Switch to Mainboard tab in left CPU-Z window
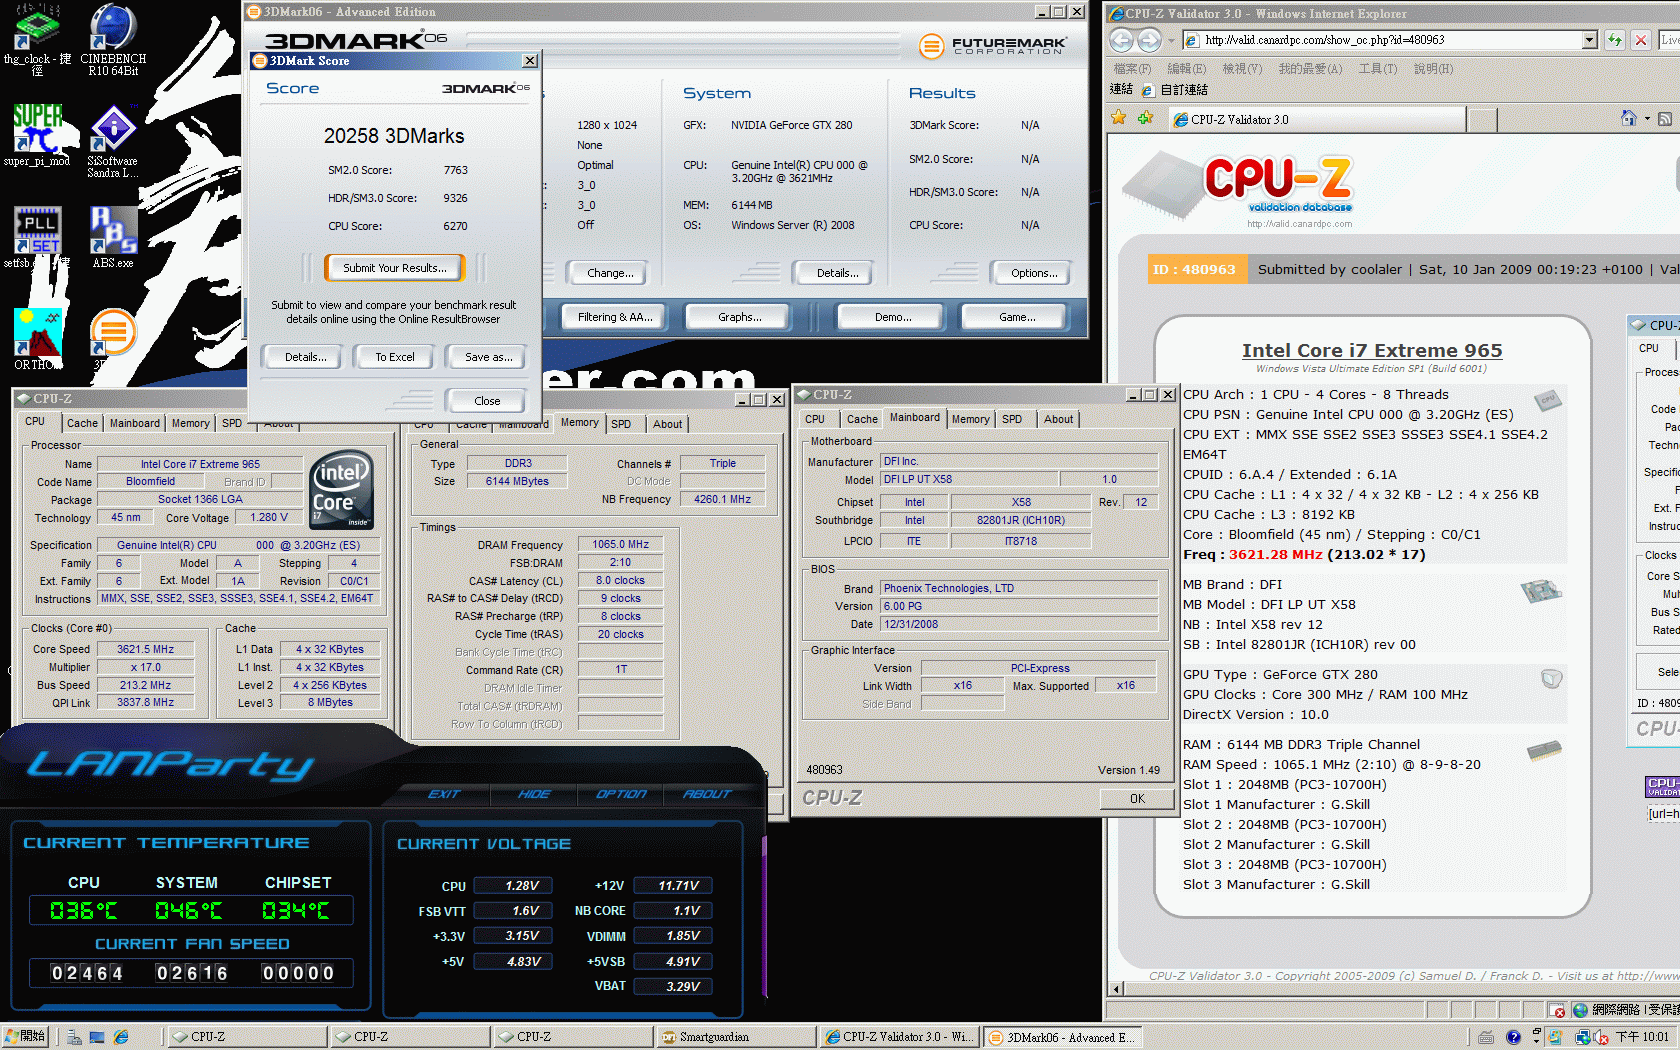This screenshot has width=1680, height=1050. click(x=135, y=423)
